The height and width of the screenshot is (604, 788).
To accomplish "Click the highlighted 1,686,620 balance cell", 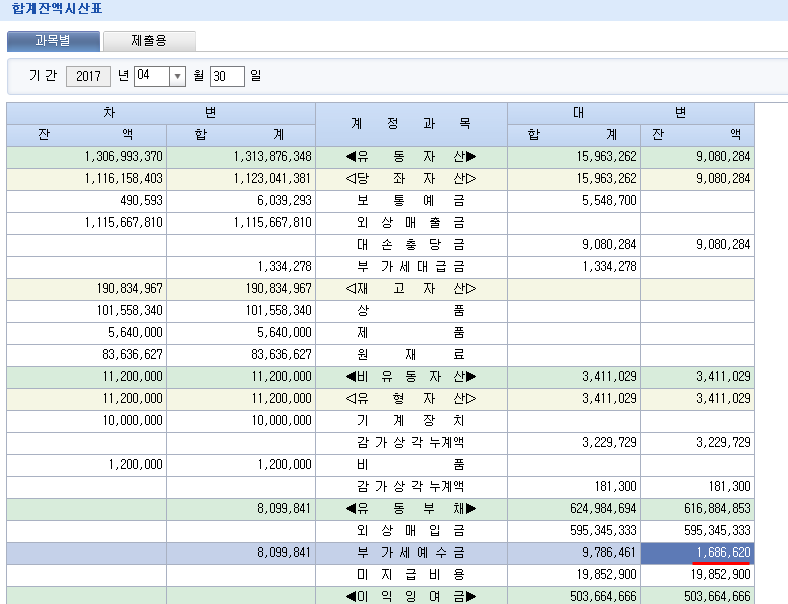I will pos(697,552).
